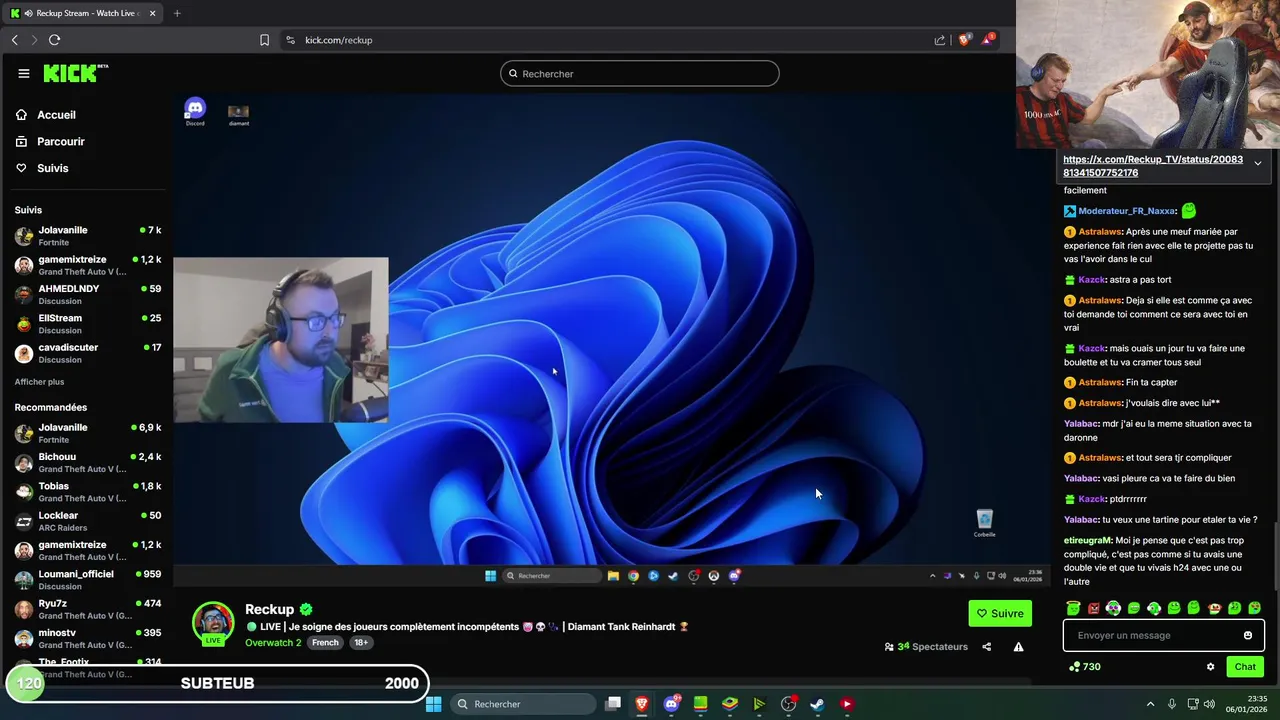Focus the Kick Rechercher search field
The image size is (1280, 720).
(640, 73)
